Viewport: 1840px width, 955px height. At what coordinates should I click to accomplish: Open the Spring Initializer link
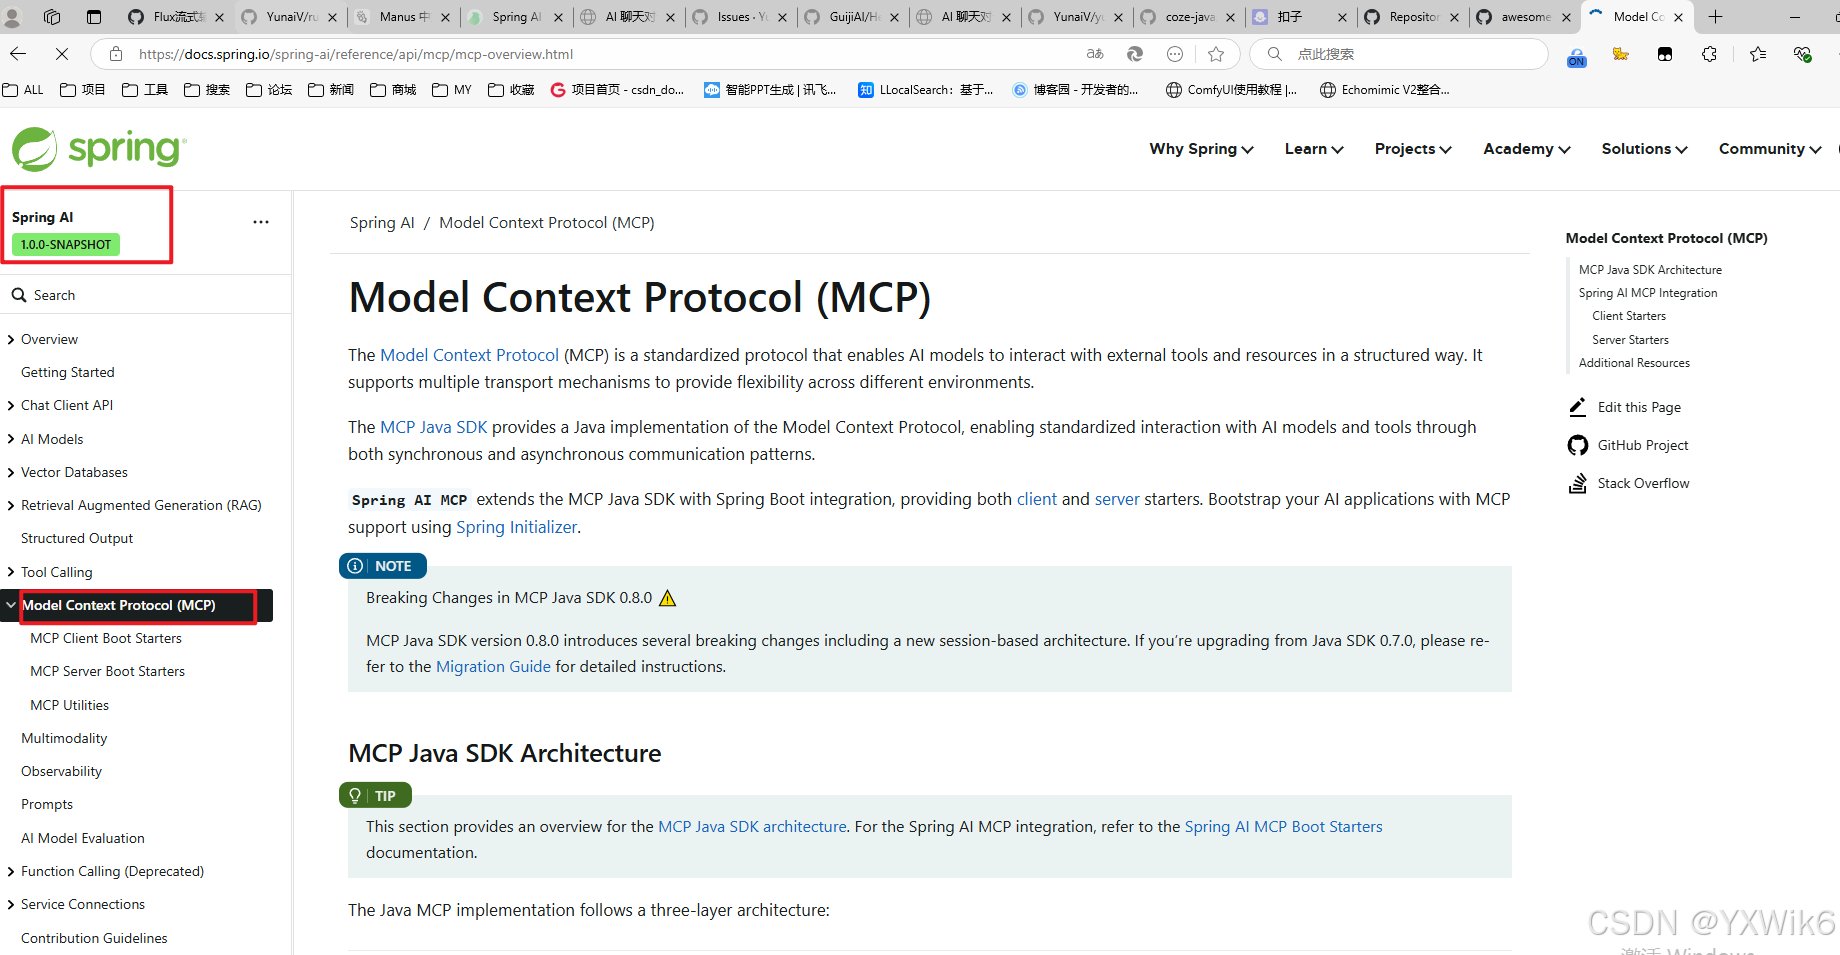(x=516, y=527)
